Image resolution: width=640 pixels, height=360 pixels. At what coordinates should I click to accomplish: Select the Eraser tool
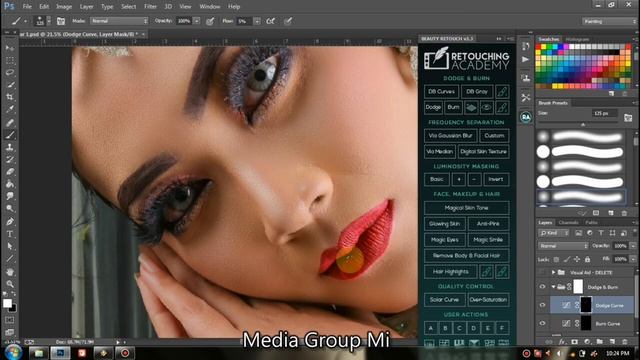coord(10,172)
